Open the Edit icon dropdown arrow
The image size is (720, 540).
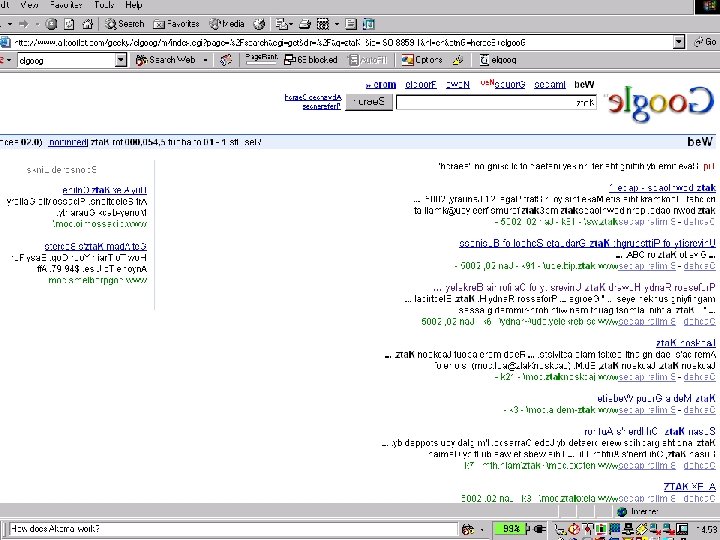(337, 24)
